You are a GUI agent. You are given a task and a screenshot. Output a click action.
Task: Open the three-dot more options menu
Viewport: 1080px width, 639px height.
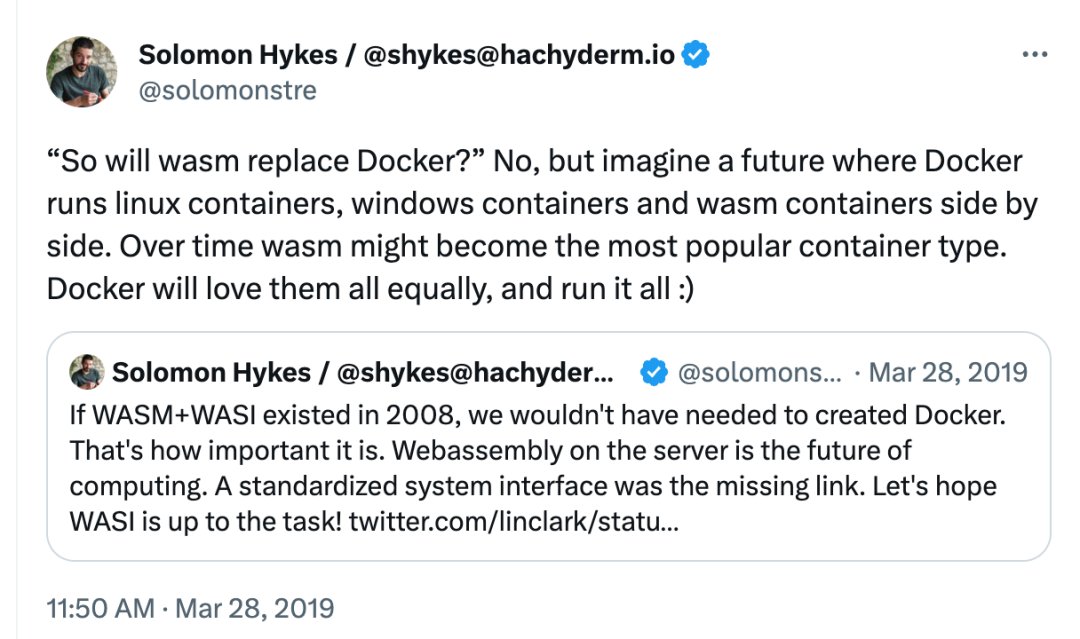pos(1034,55)
